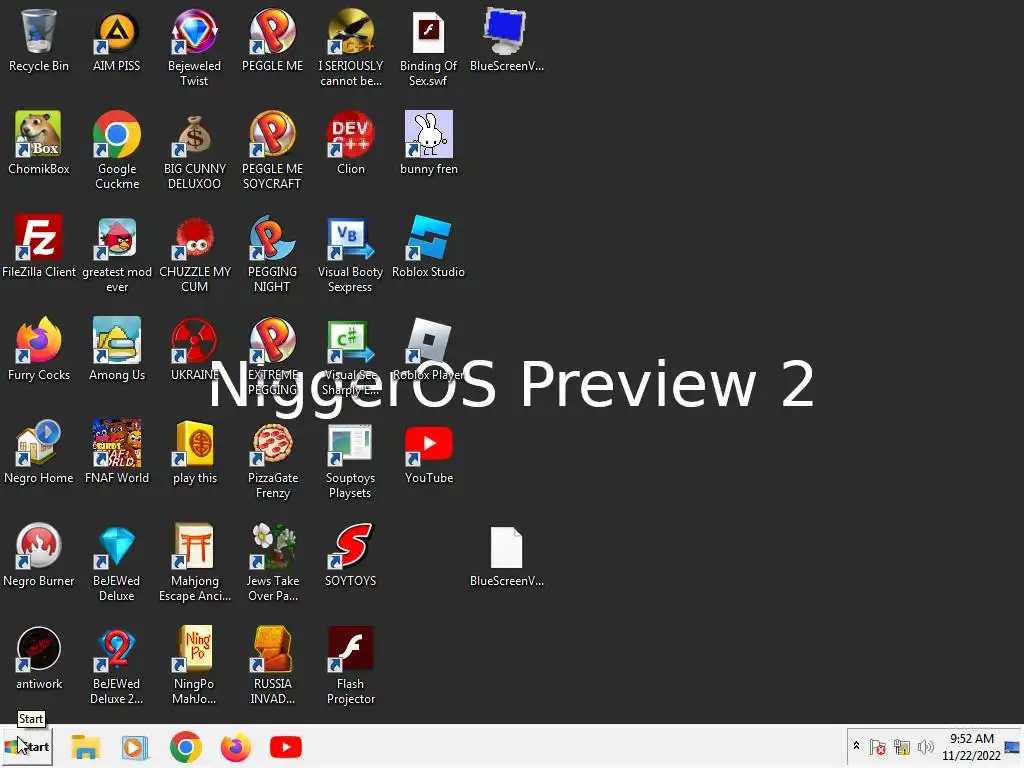Select the BlueScreenV... blank file icon
Image resolution: width=1024 pixels, height=768 pixels.
pyautogui.click(x=506, y=555)
